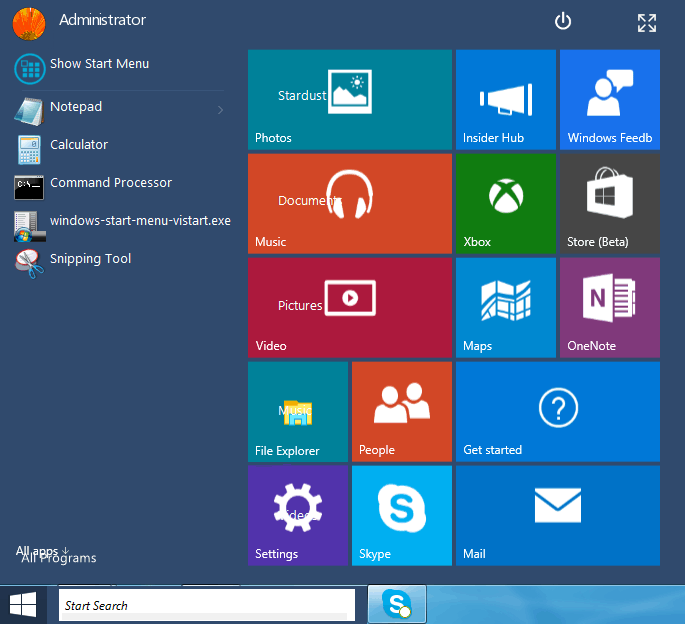Open the Music tile with headphones
The height and width of the screenshot is (624, 685).
pyautogui.click(x=349, y=204)
